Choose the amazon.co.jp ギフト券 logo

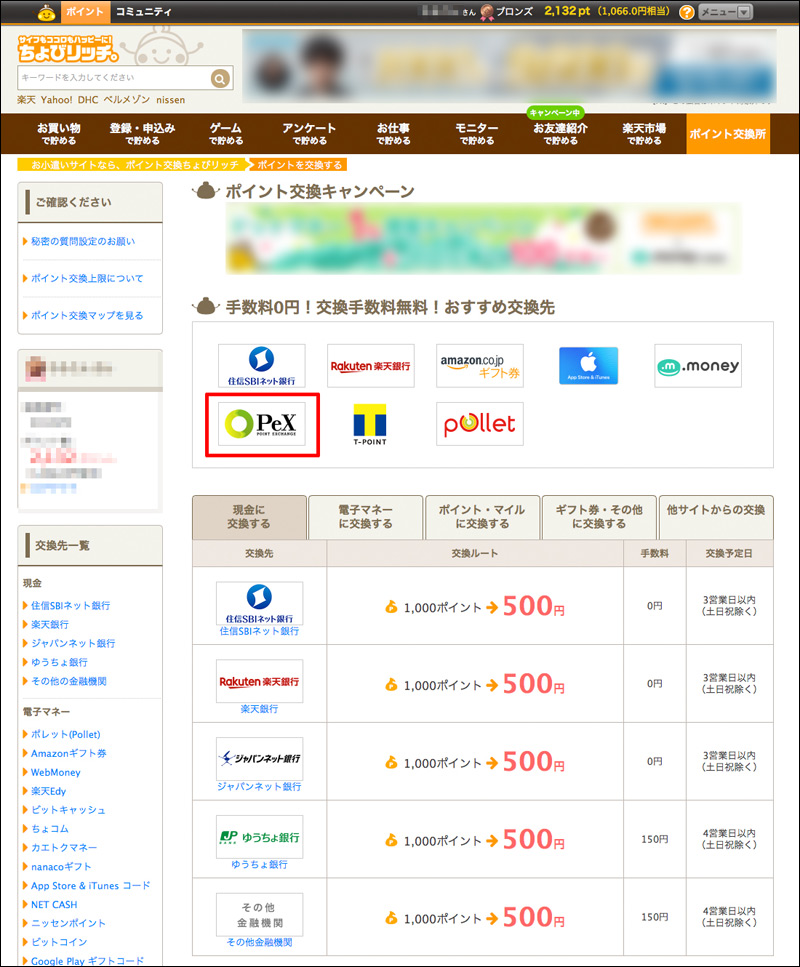pos(480,366)
